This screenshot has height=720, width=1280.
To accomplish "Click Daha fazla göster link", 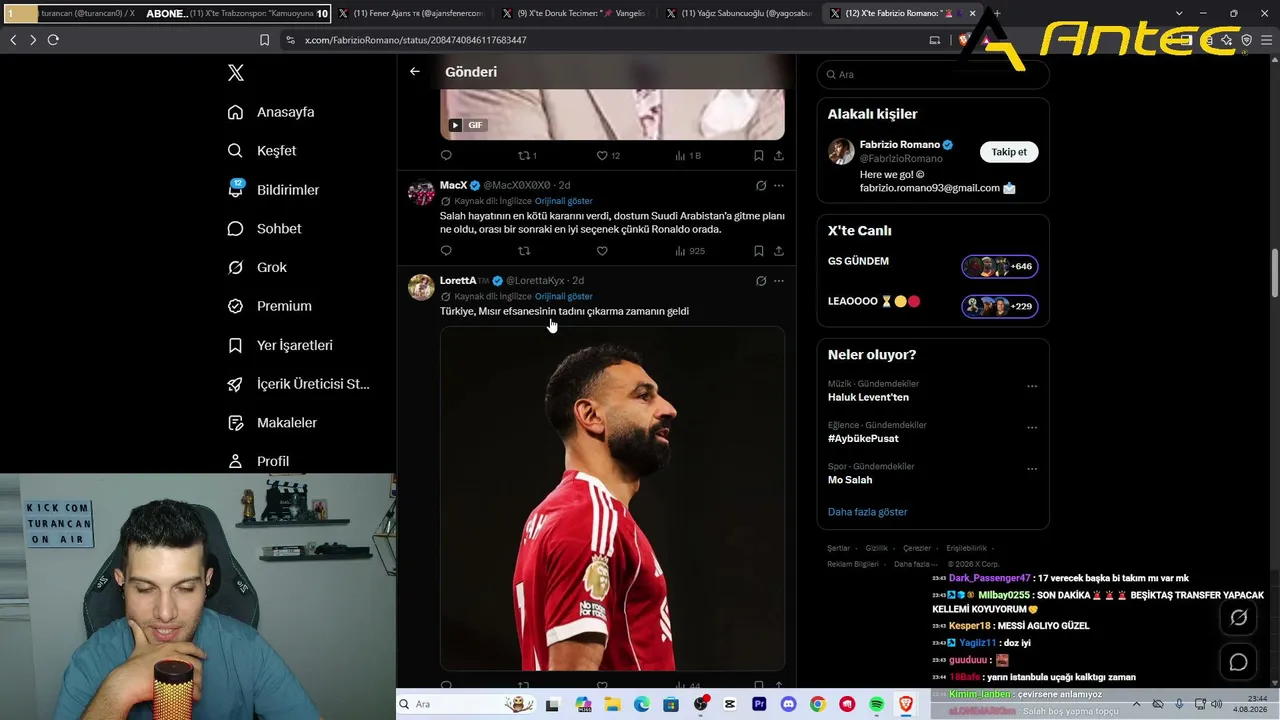I will (867, 512).
